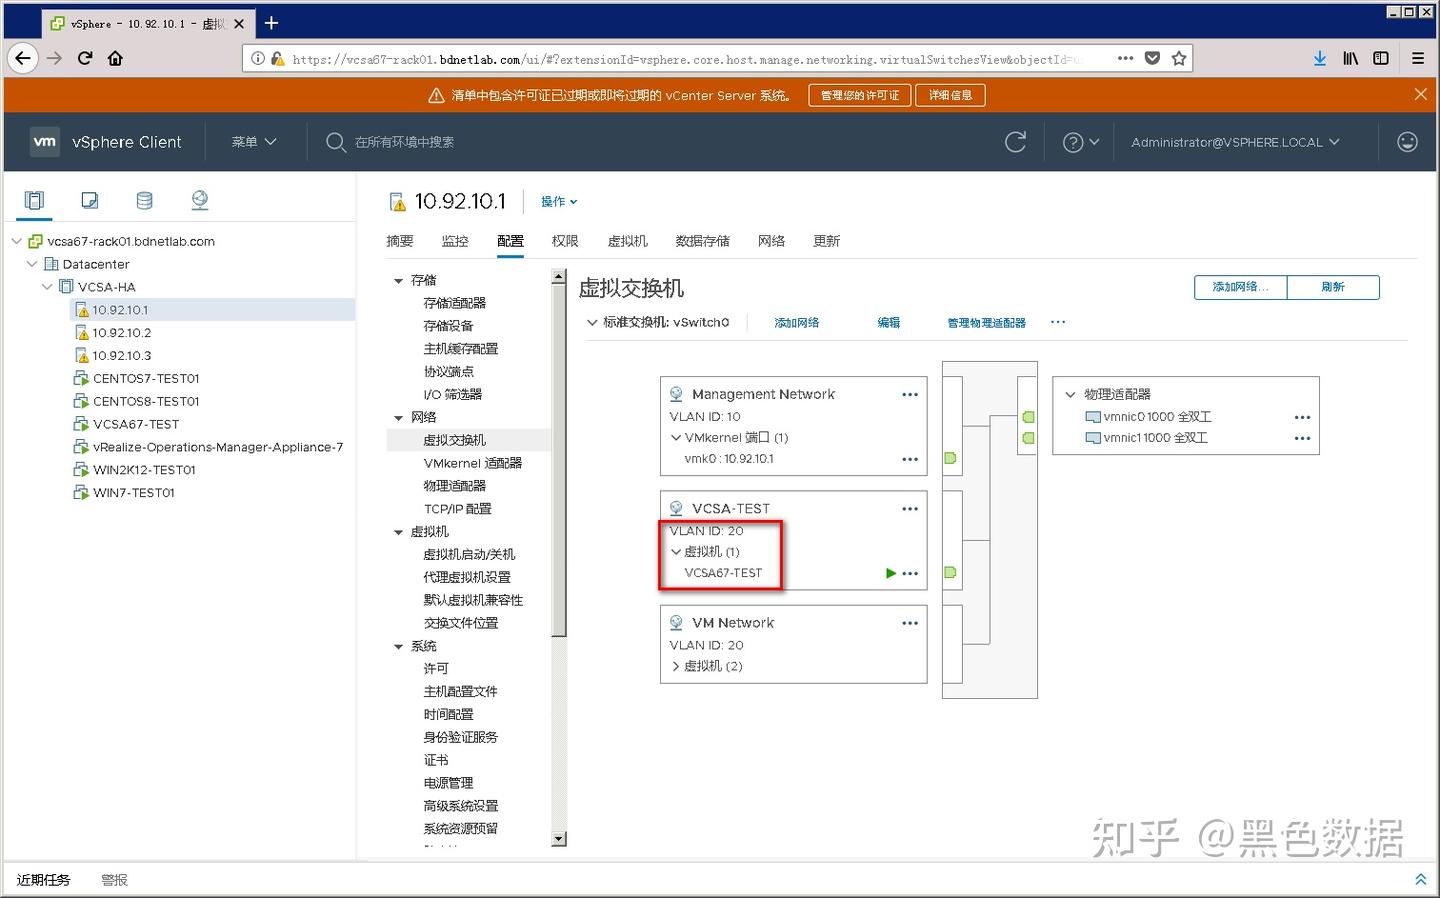Viewport: 1440px width, 898px height.
Task: Dismiss the license expiration warning banner
Action: coord(1420,94)
